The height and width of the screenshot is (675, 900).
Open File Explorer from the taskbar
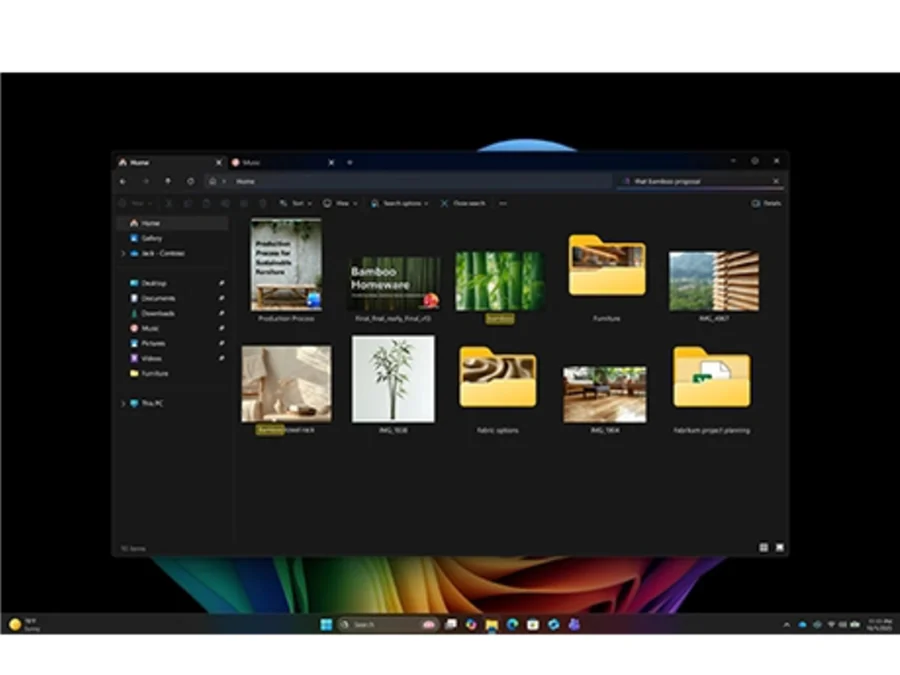click(x=492, y=624)
